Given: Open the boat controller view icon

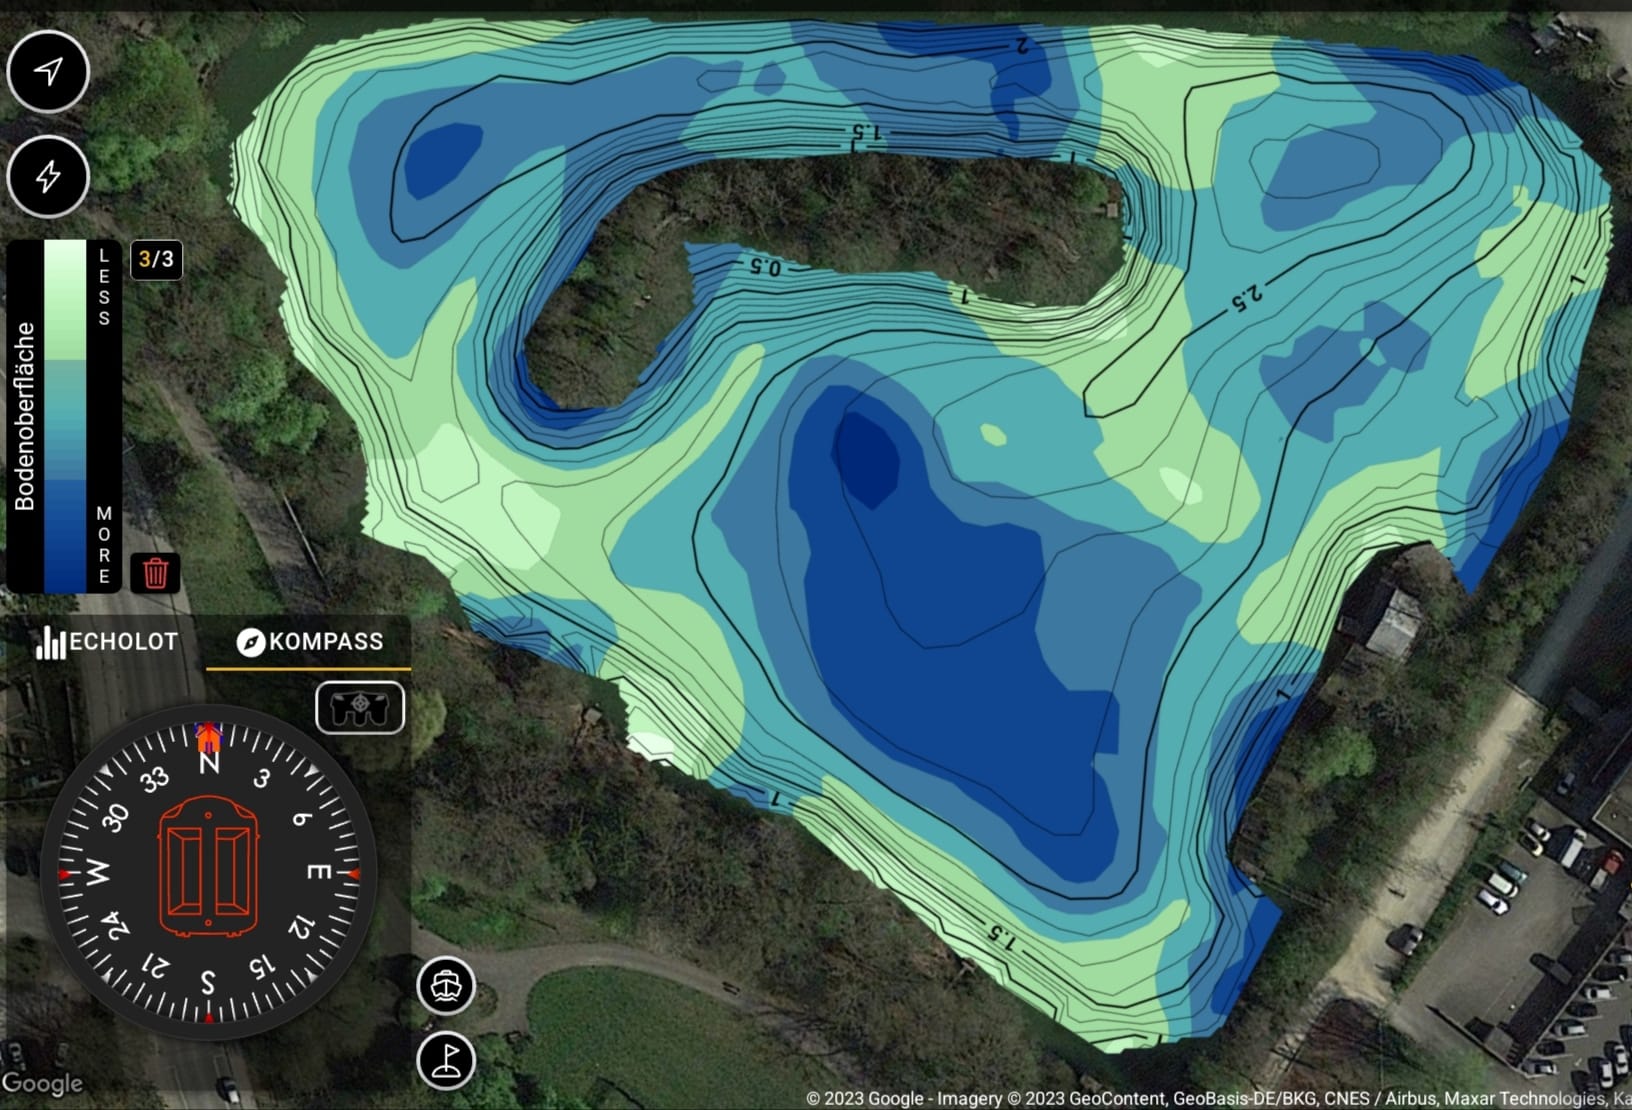Looking at the screenshot, I should coord(360,708).
